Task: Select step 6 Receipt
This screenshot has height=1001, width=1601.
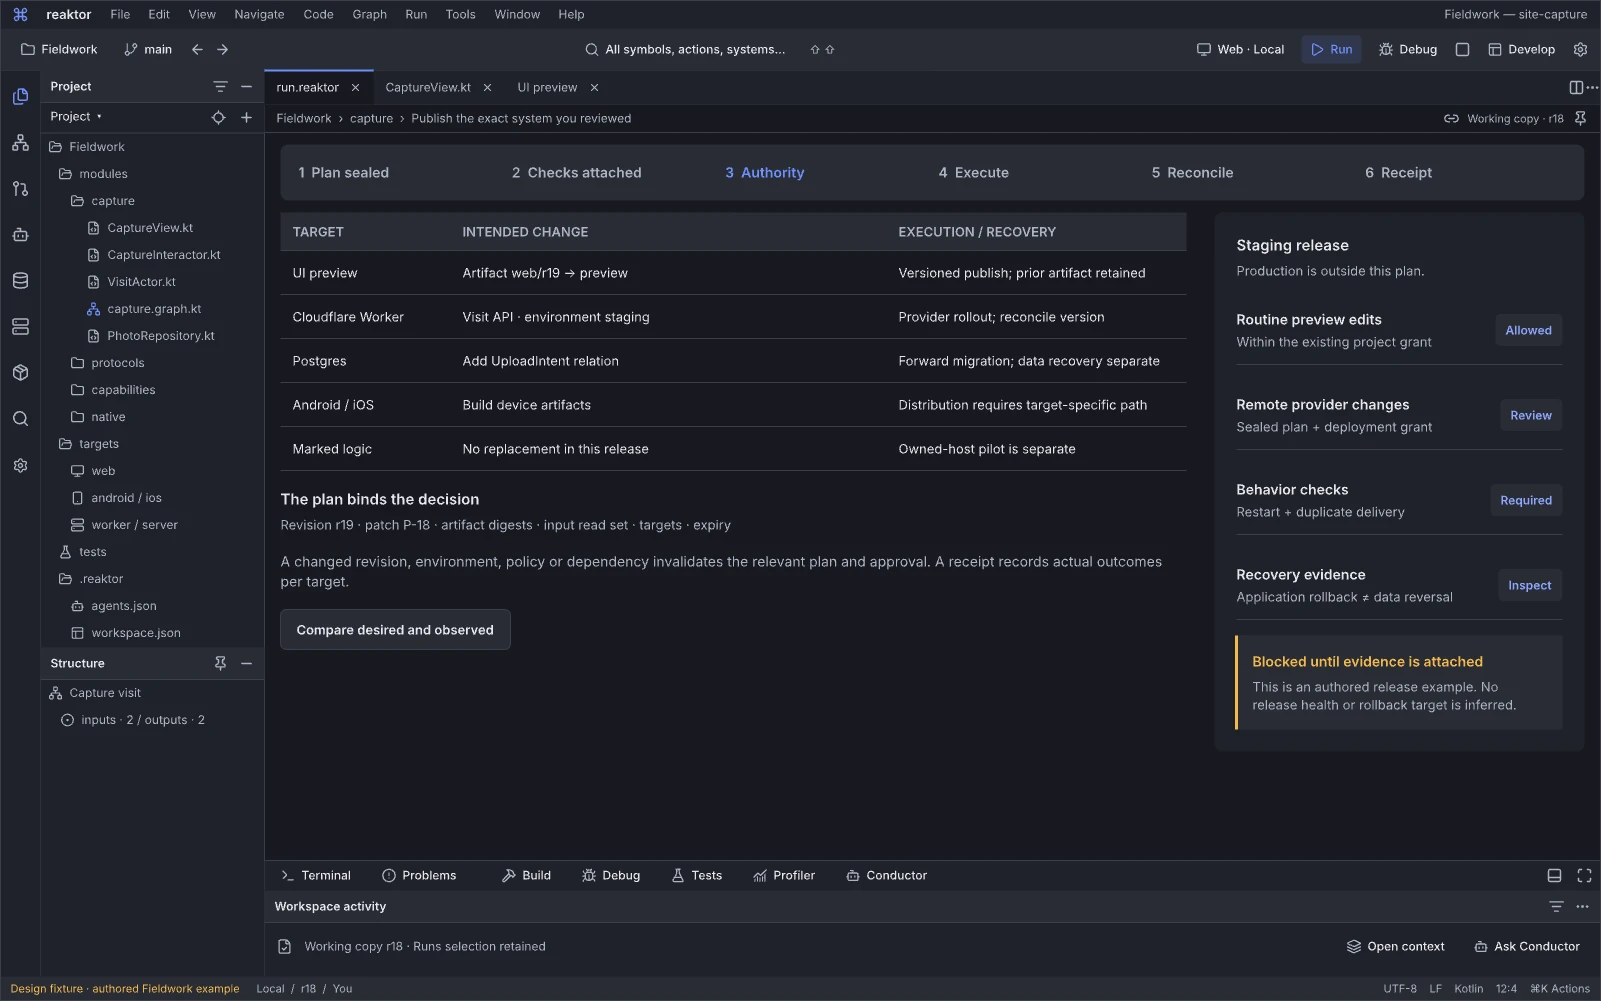Action: [x=1398, y=173]
